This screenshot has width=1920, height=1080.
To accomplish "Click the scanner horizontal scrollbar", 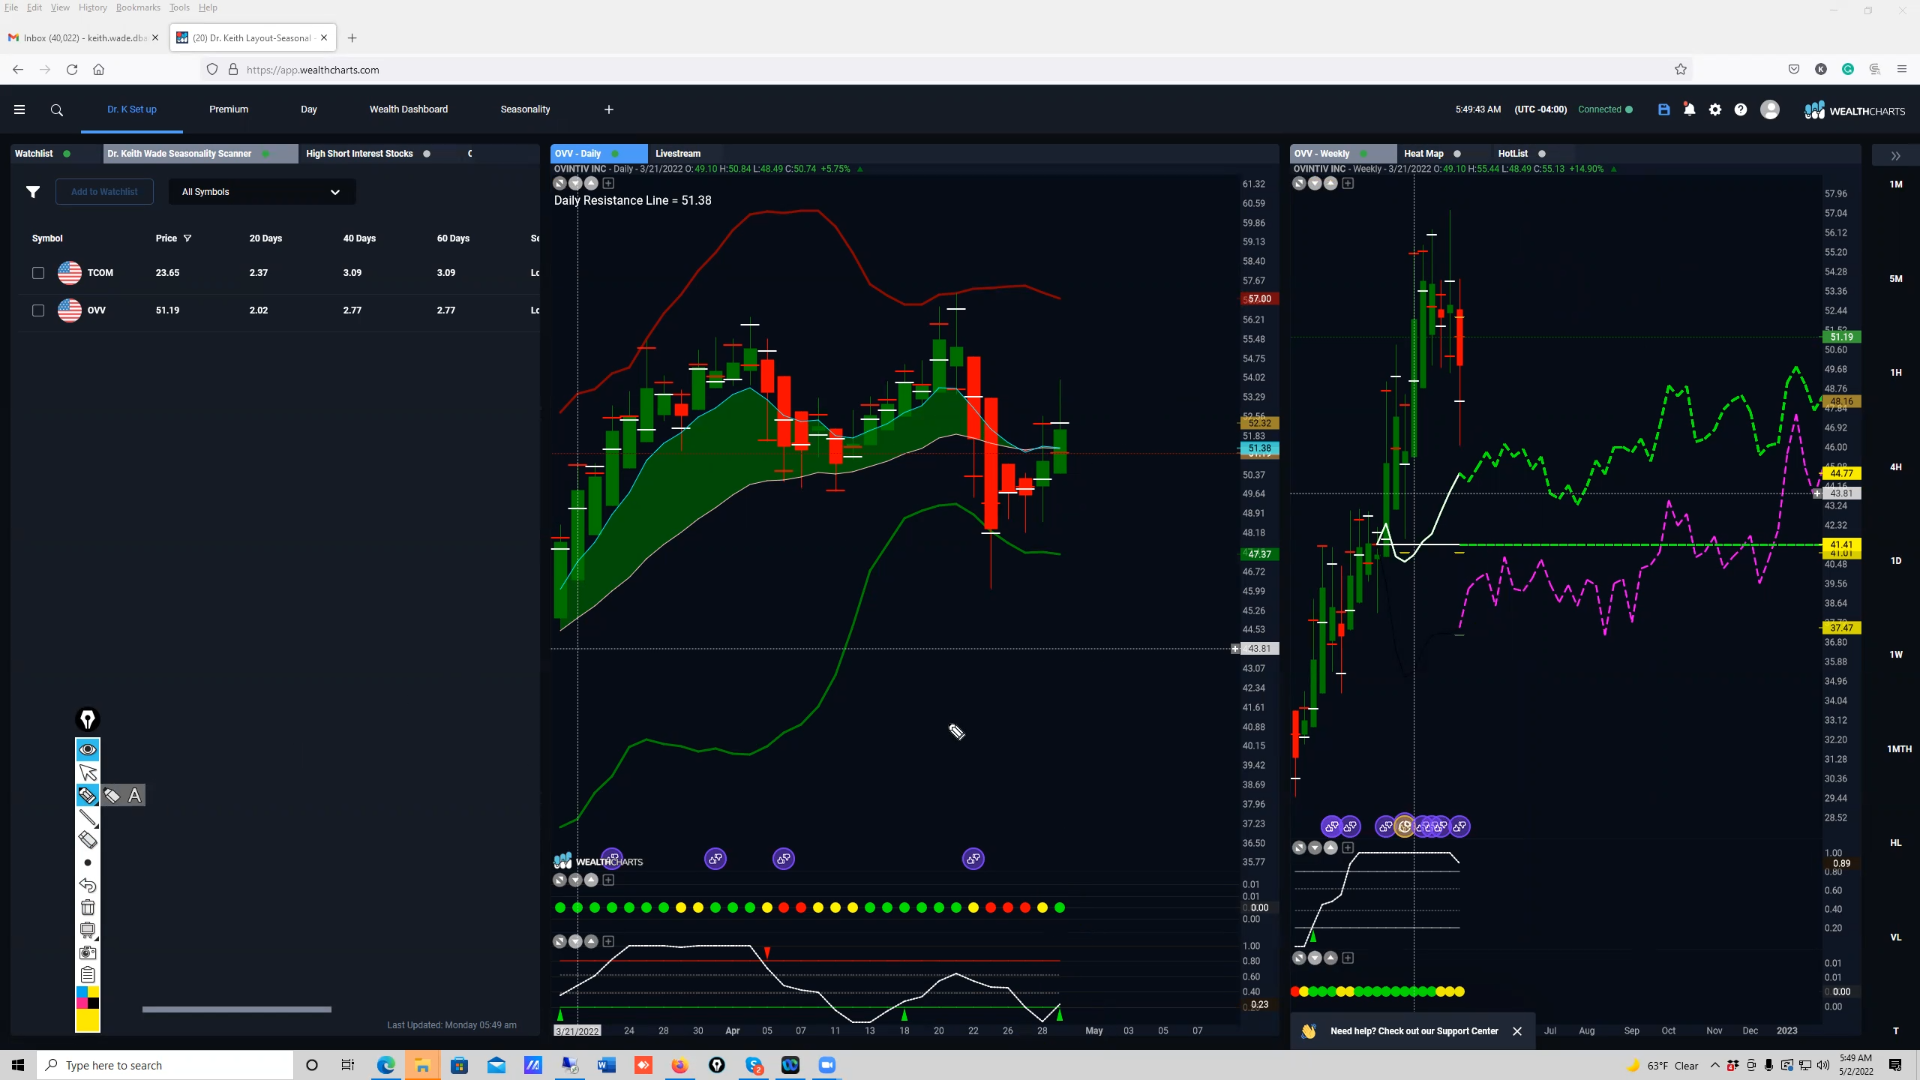I will [x=237, y=1009].
